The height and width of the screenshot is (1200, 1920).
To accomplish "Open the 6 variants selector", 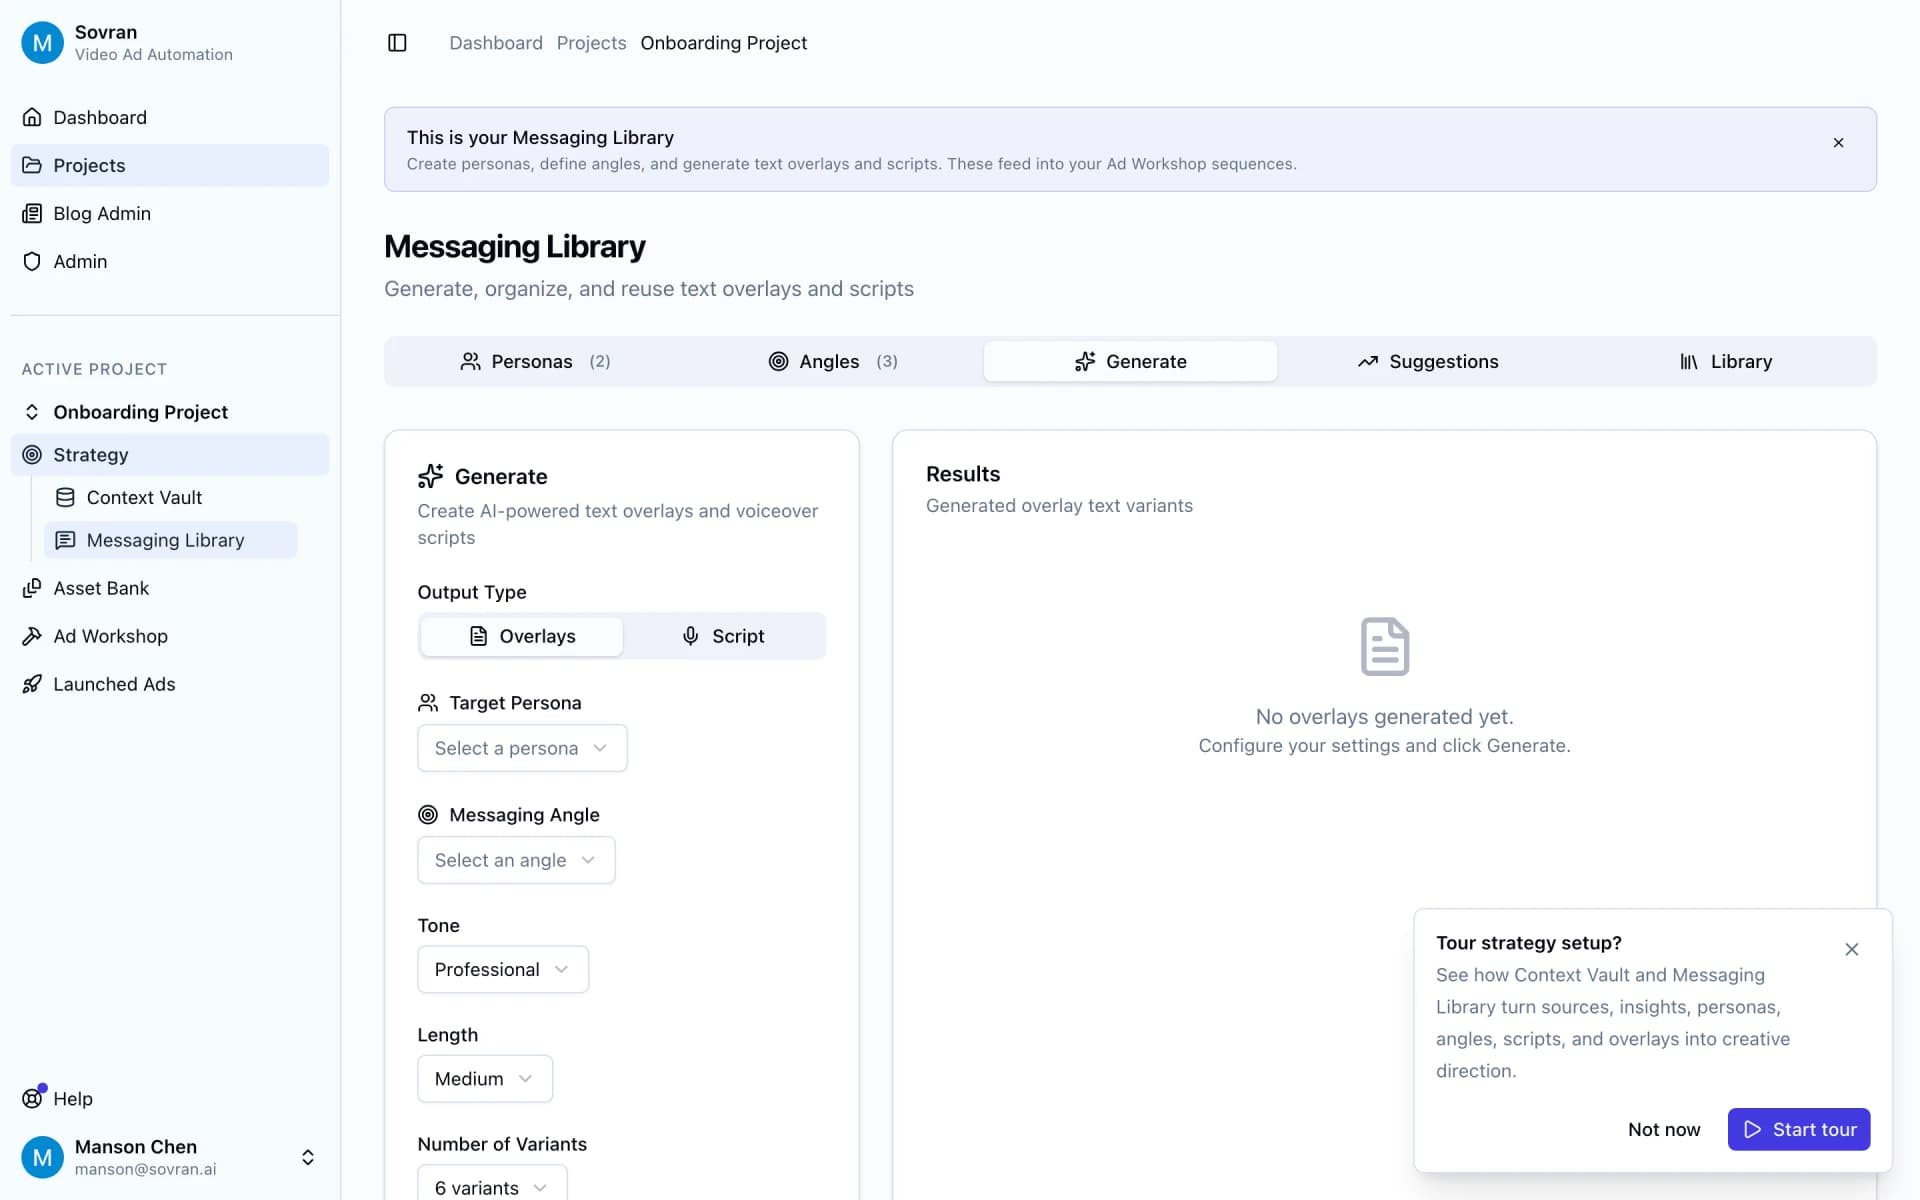I will coord(489,1186).
